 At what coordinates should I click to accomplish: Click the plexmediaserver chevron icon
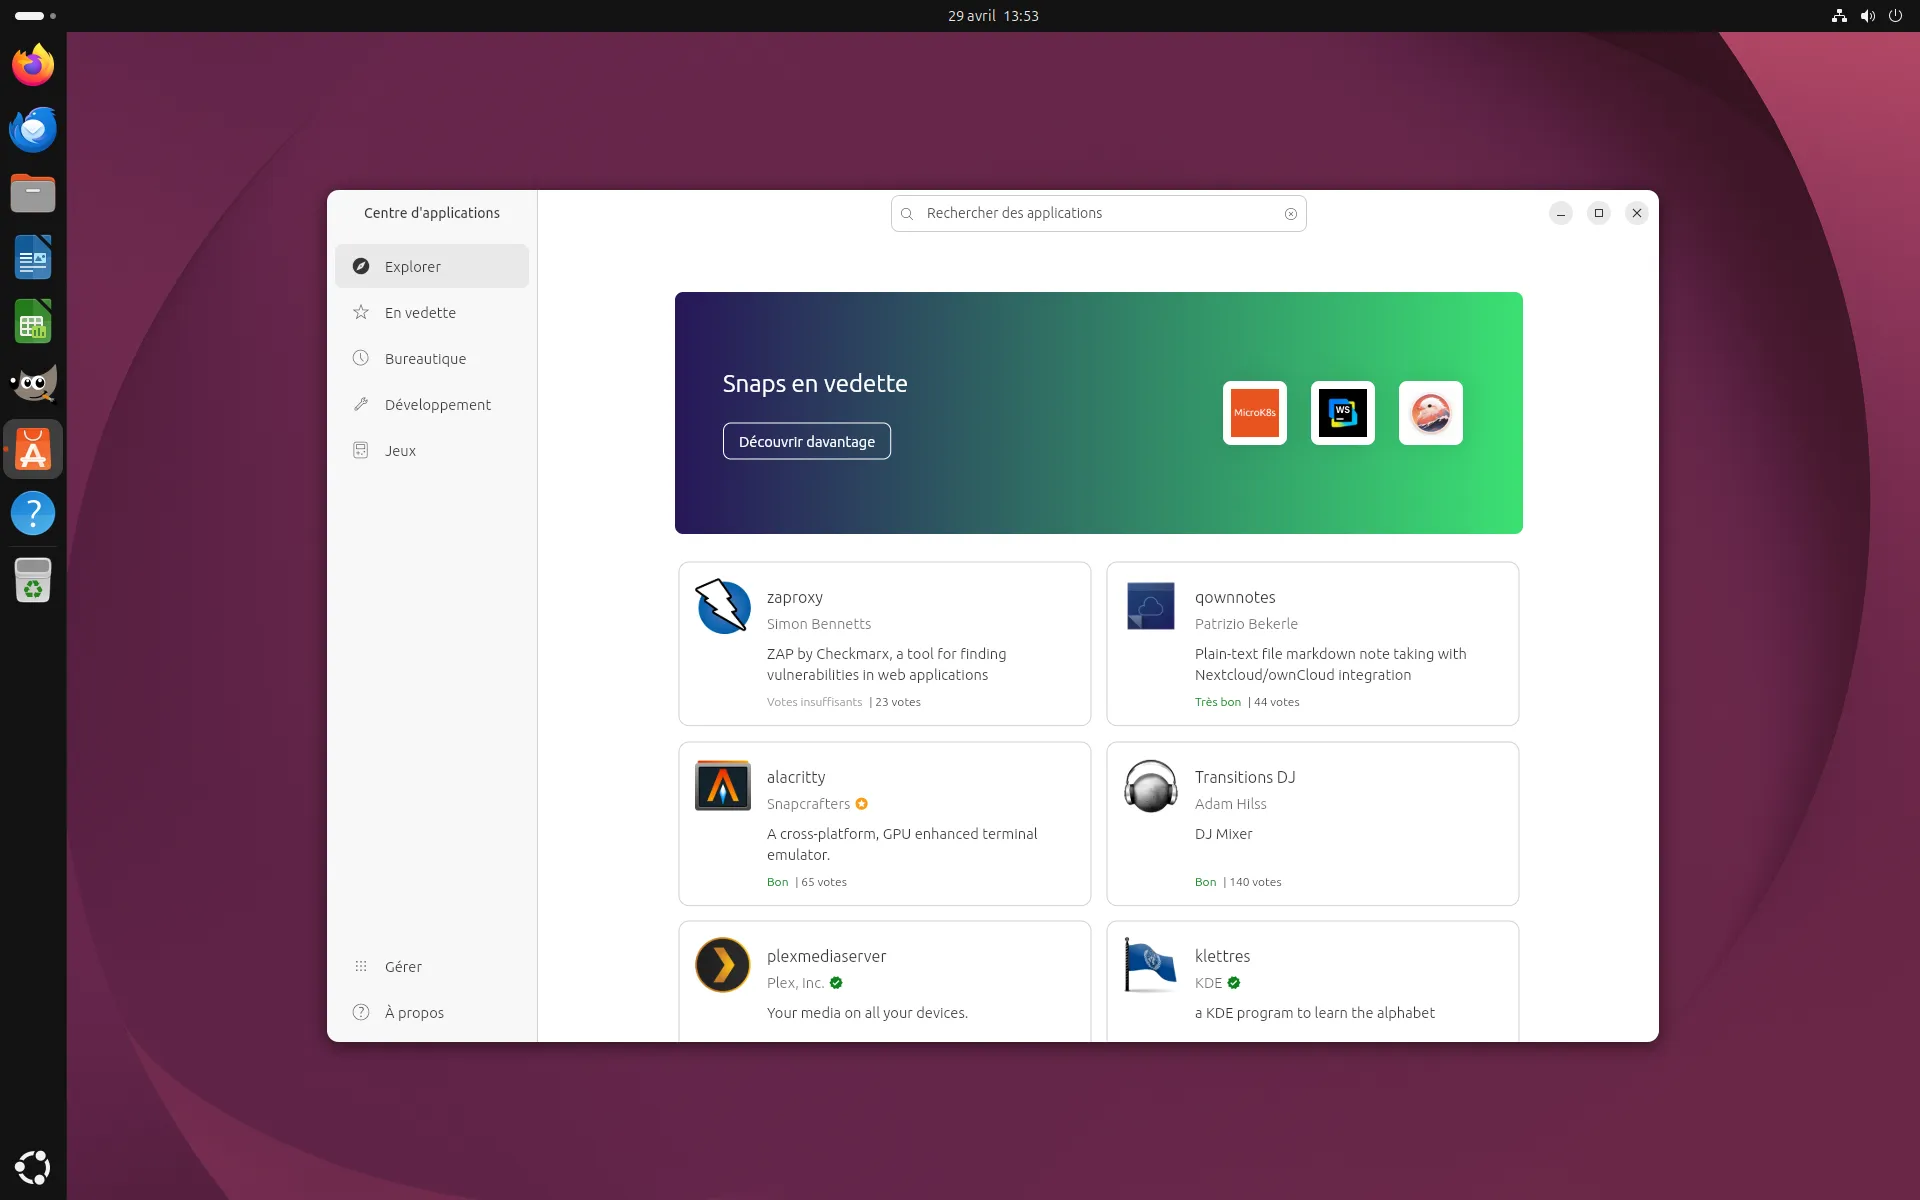pos(723,965)
